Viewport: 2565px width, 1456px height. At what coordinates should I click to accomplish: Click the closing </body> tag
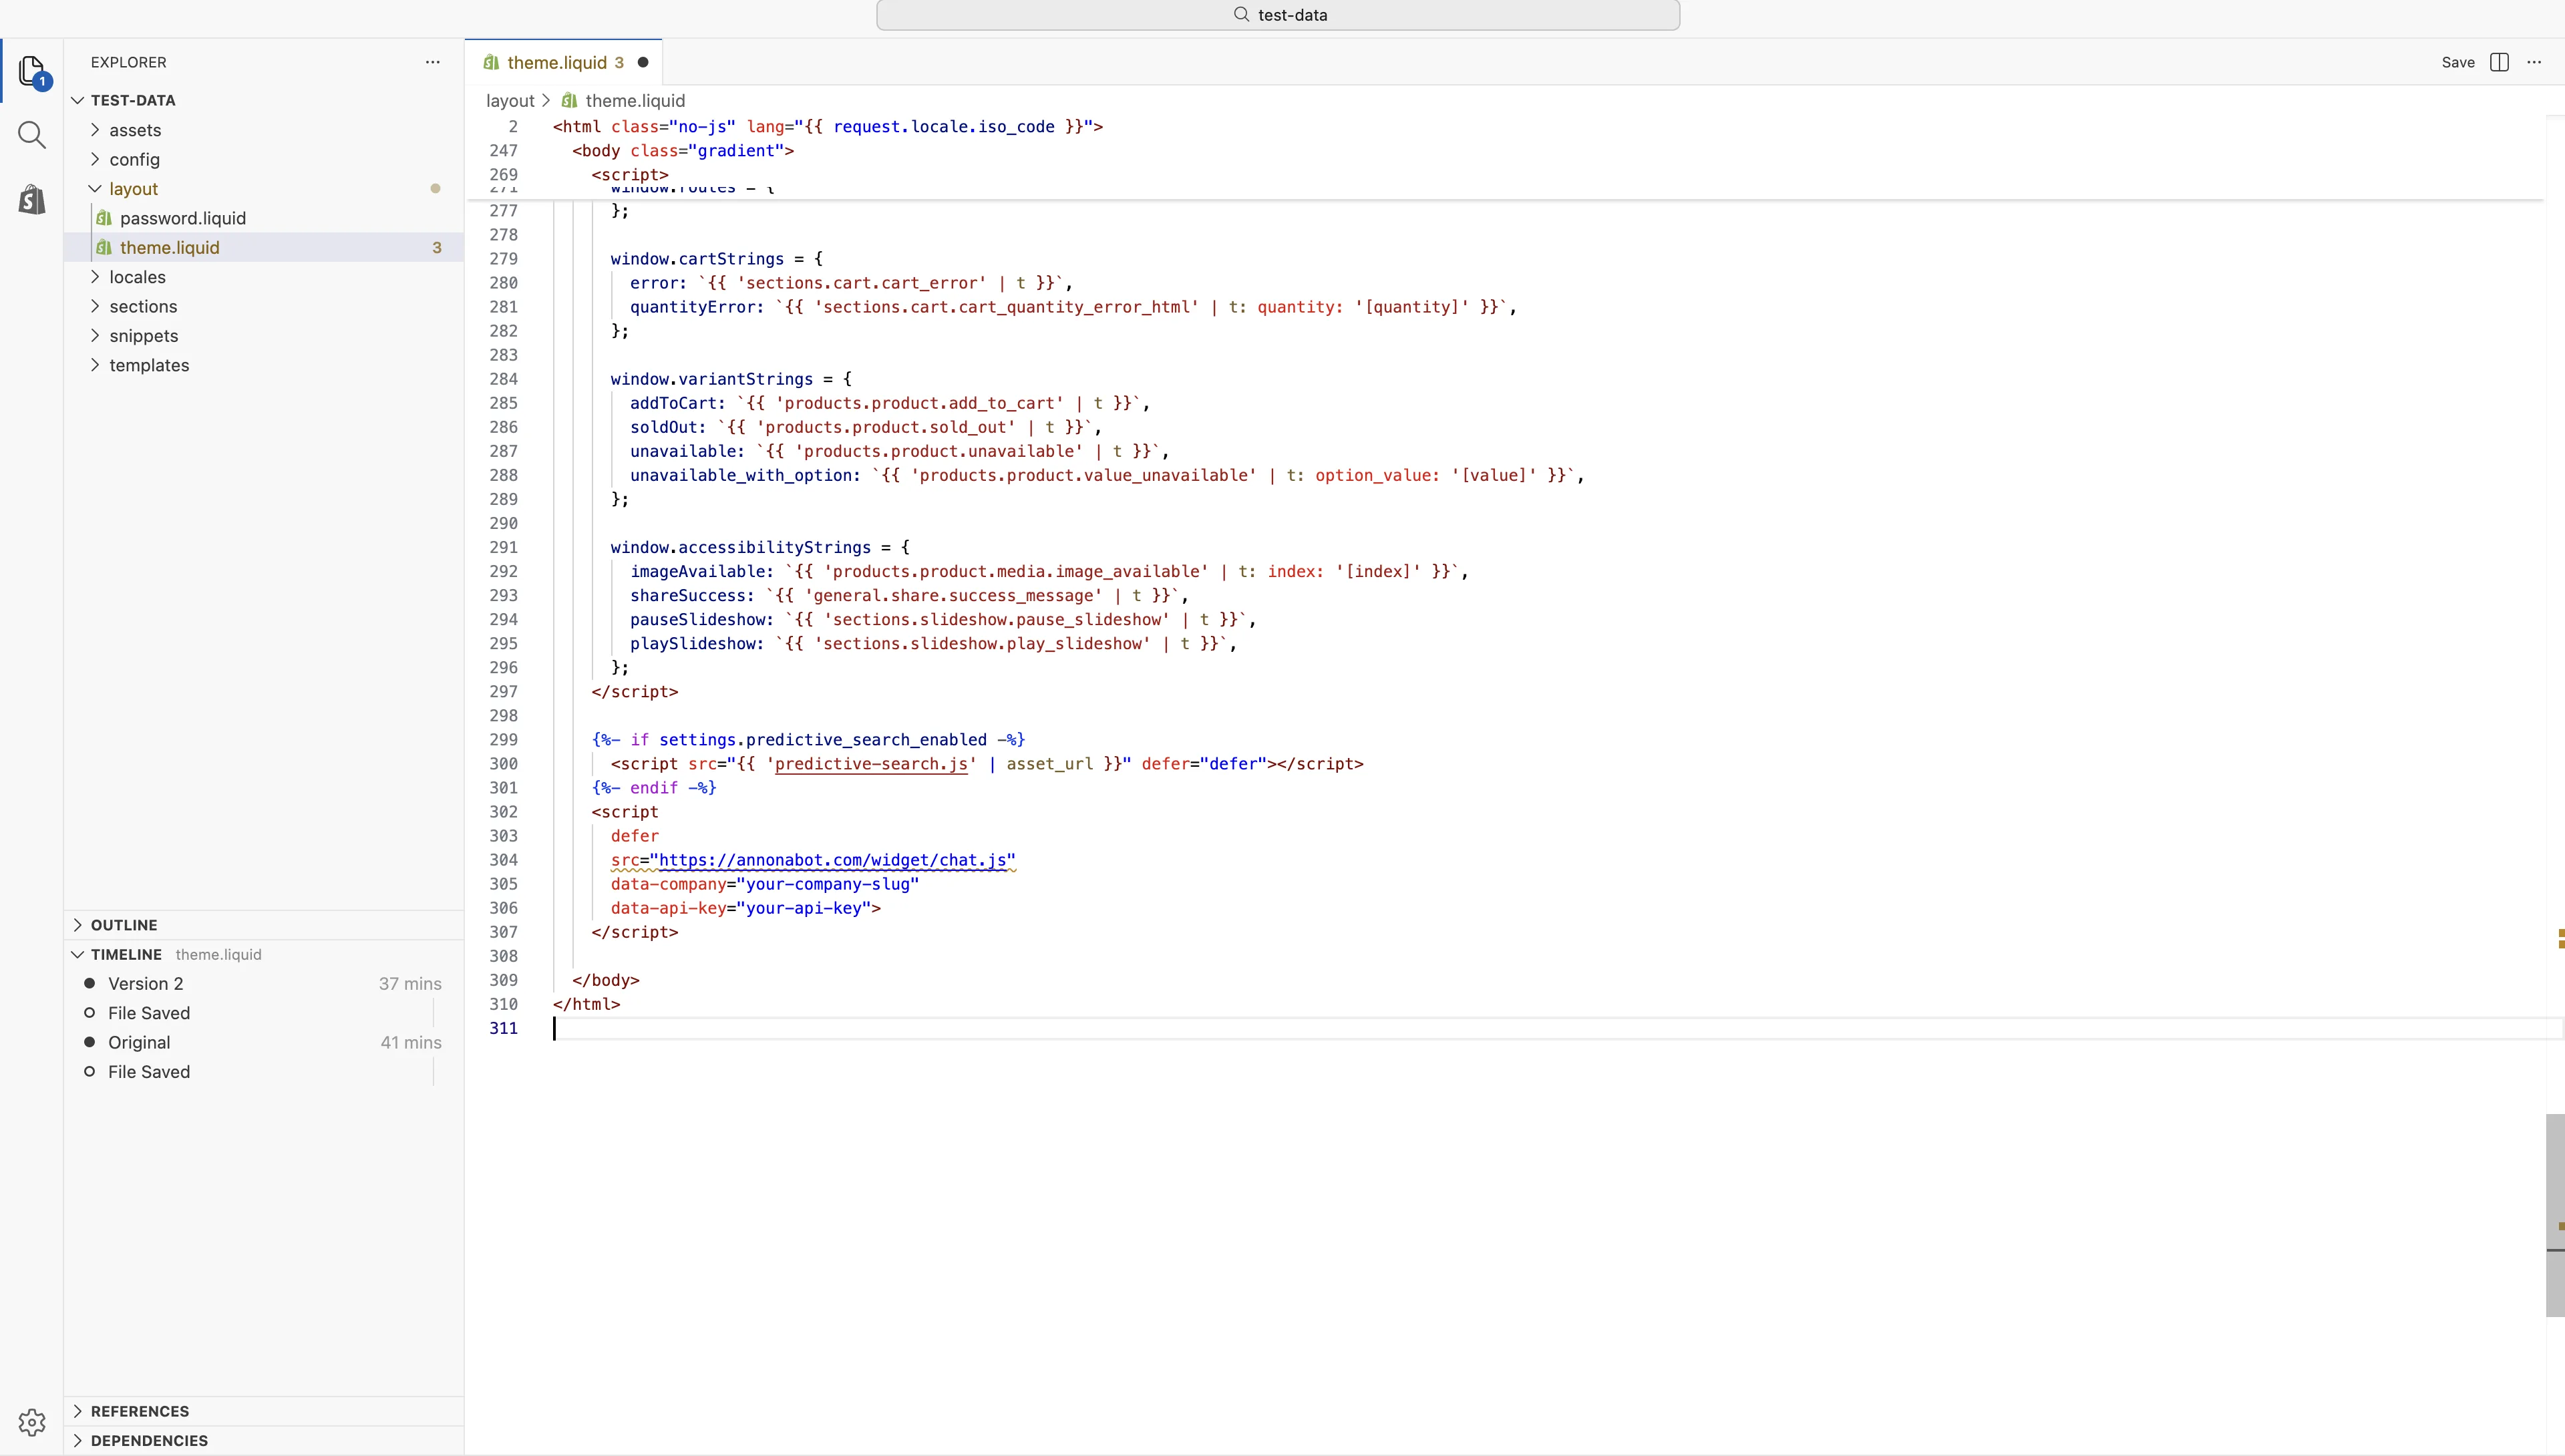coord(606,980)
